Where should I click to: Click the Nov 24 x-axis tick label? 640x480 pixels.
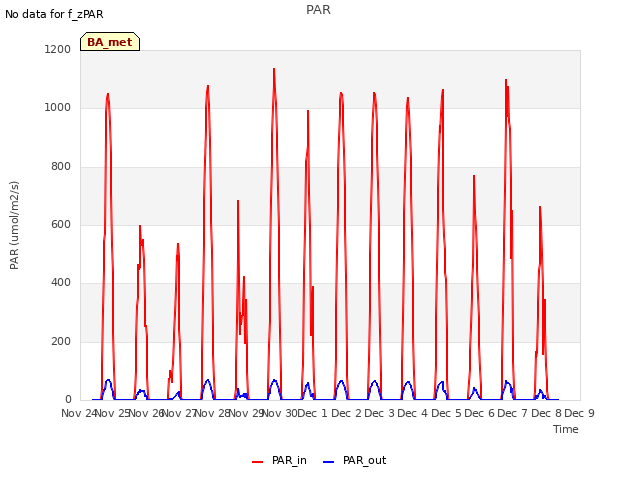[x=78, y=413]
